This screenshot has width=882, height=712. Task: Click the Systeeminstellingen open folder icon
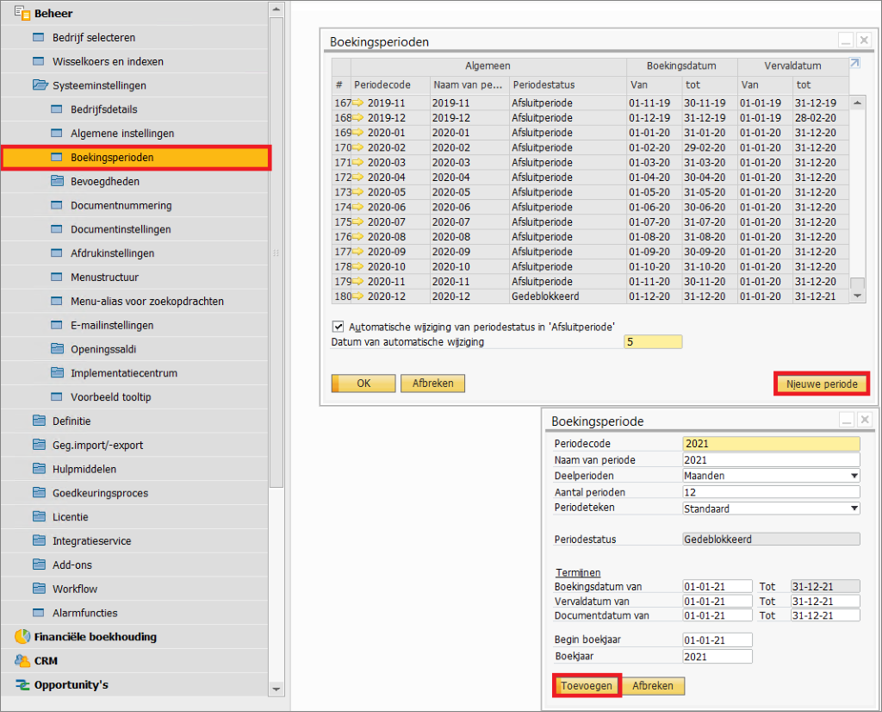[40, 85]
